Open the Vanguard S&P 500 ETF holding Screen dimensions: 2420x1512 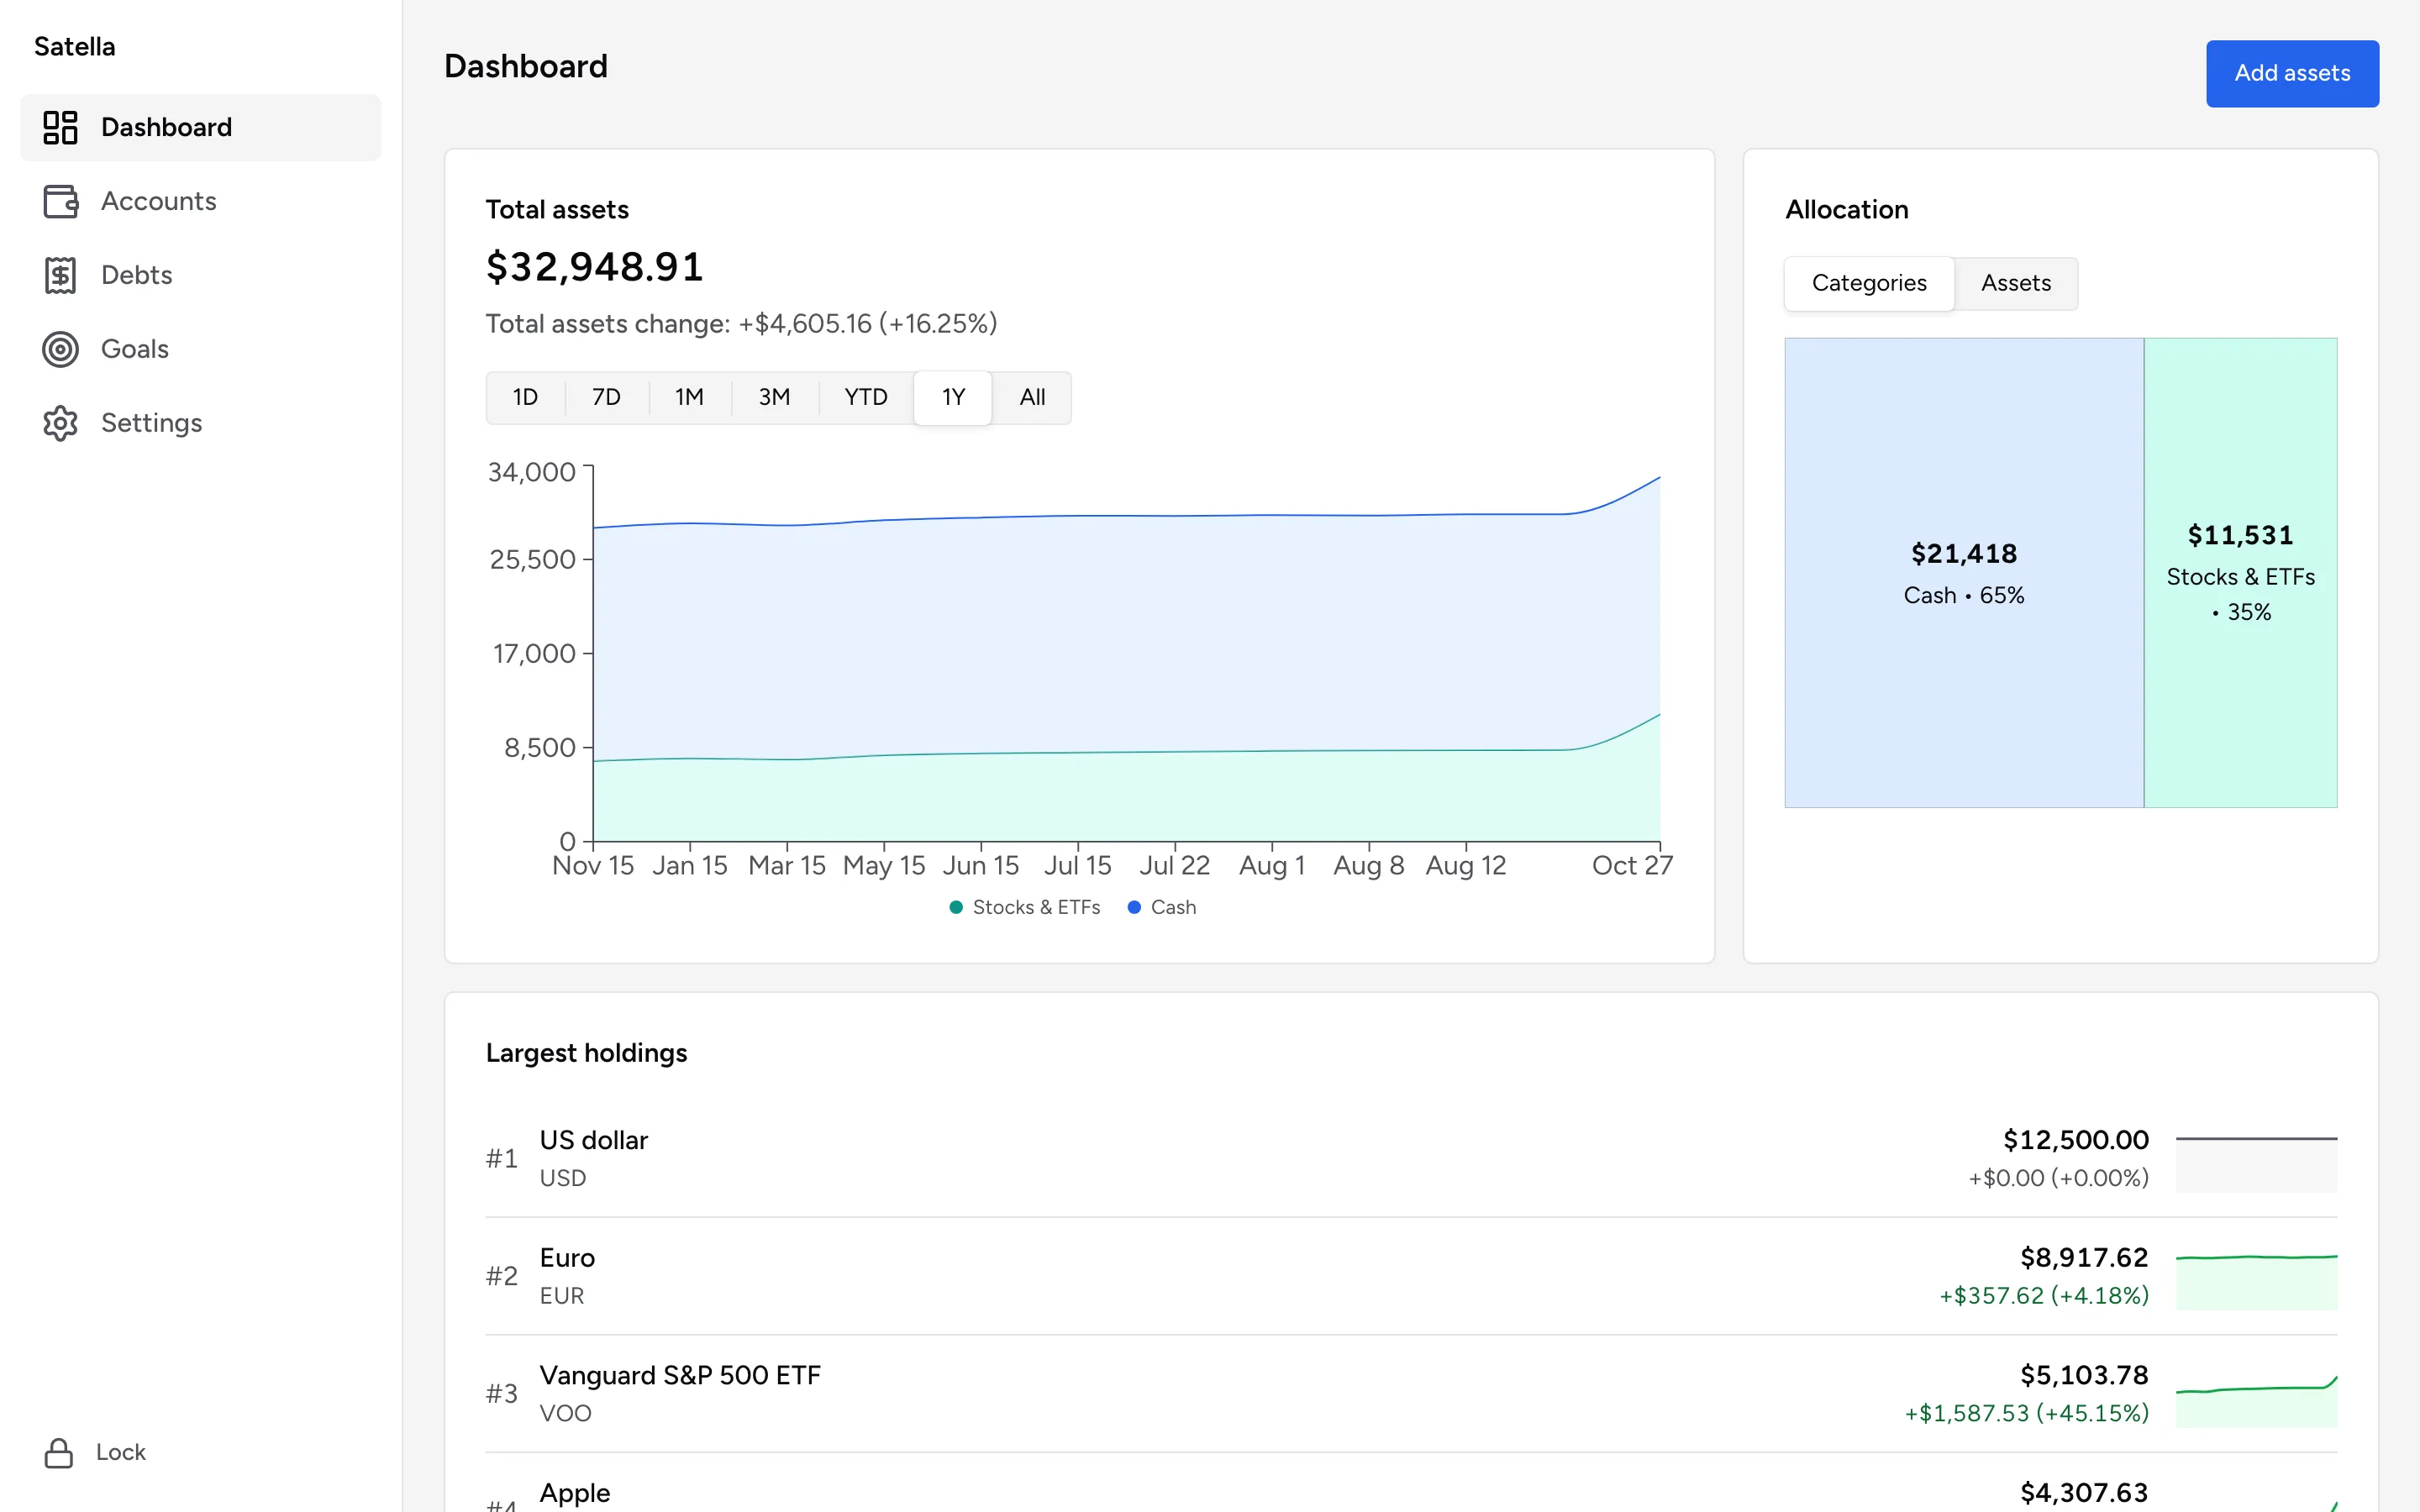[x=1411, y=1394]
